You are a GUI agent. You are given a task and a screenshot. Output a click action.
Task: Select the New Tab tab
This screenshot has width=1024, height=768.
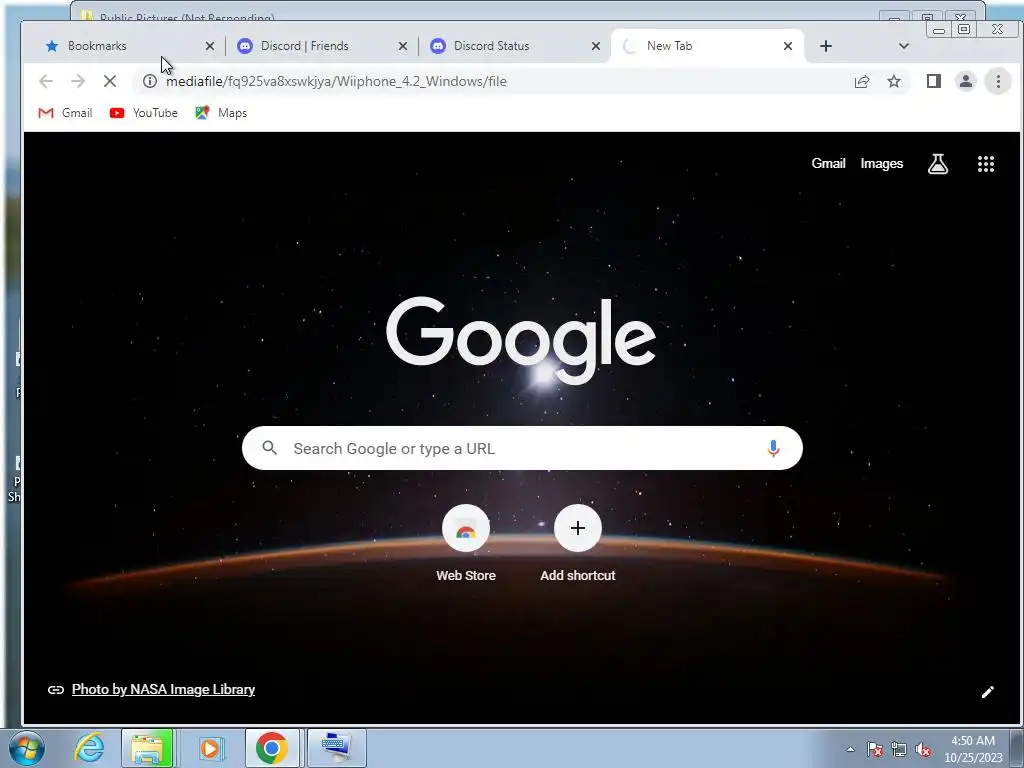707,46
